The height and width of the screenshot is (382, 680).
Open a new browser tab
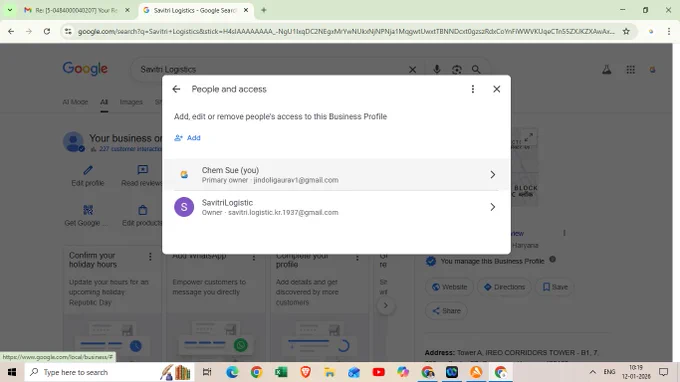point(264,10)
